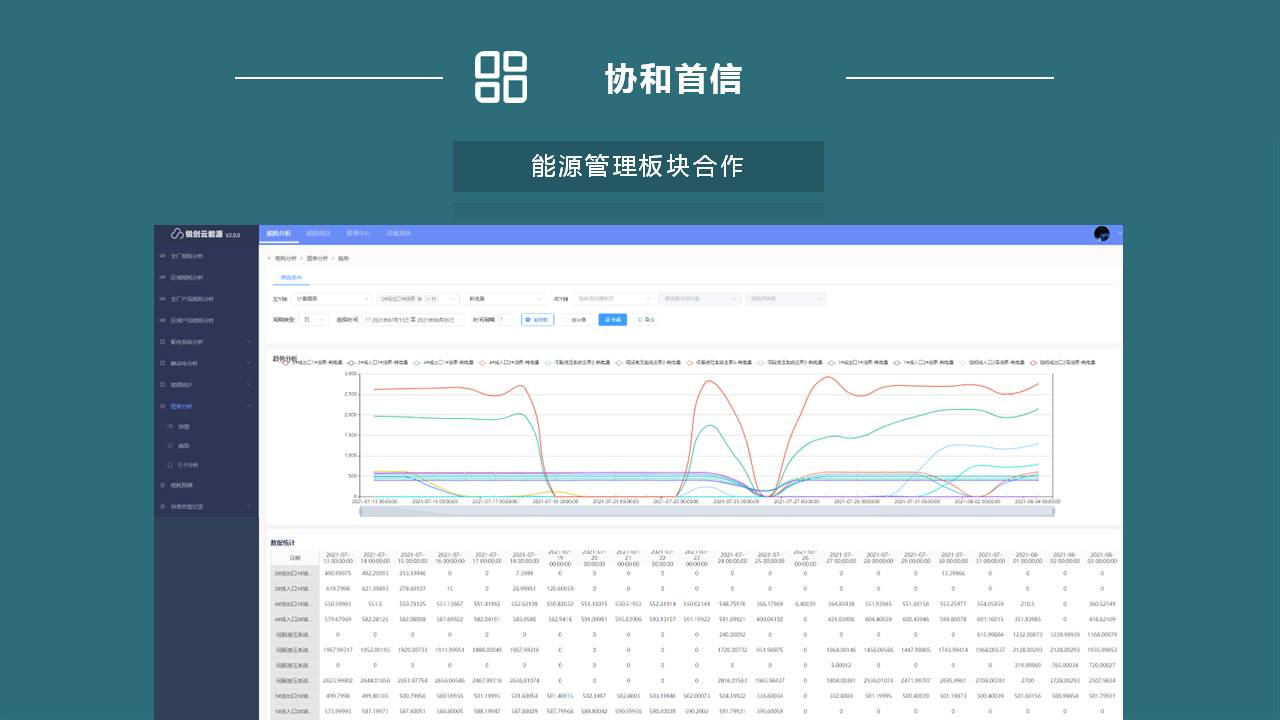Screen dimensions: 1280x720
Task: Click the 导出 export button
Action: click(645, 320)
